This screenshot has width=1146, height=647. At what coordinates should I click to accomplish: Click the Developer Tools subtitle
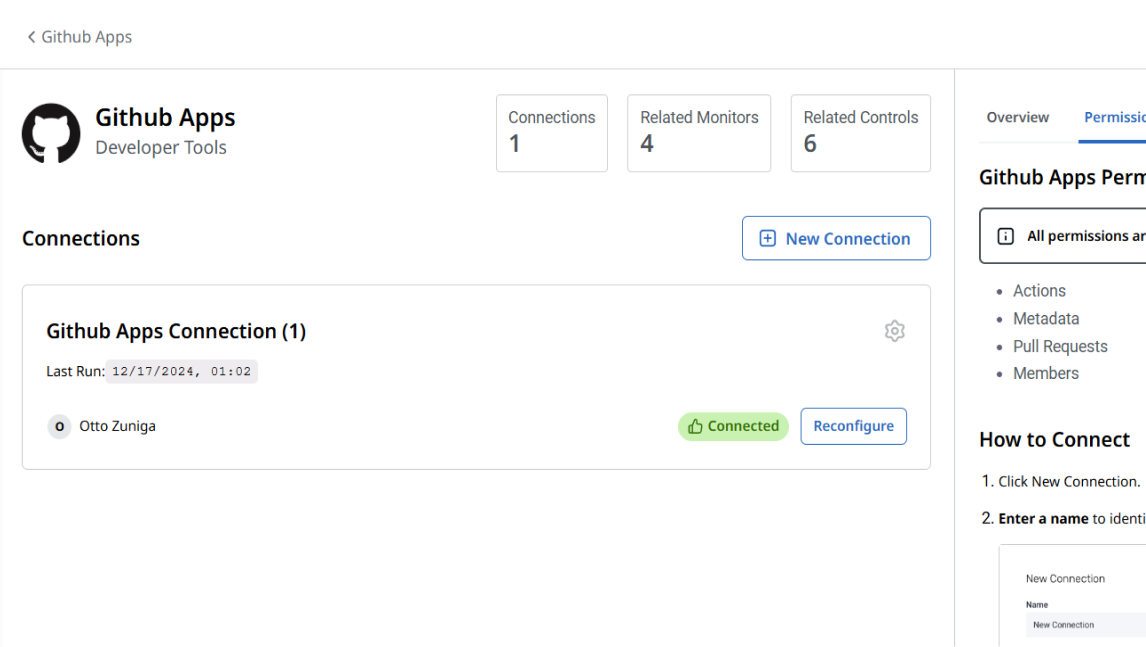tap(161, 148)
